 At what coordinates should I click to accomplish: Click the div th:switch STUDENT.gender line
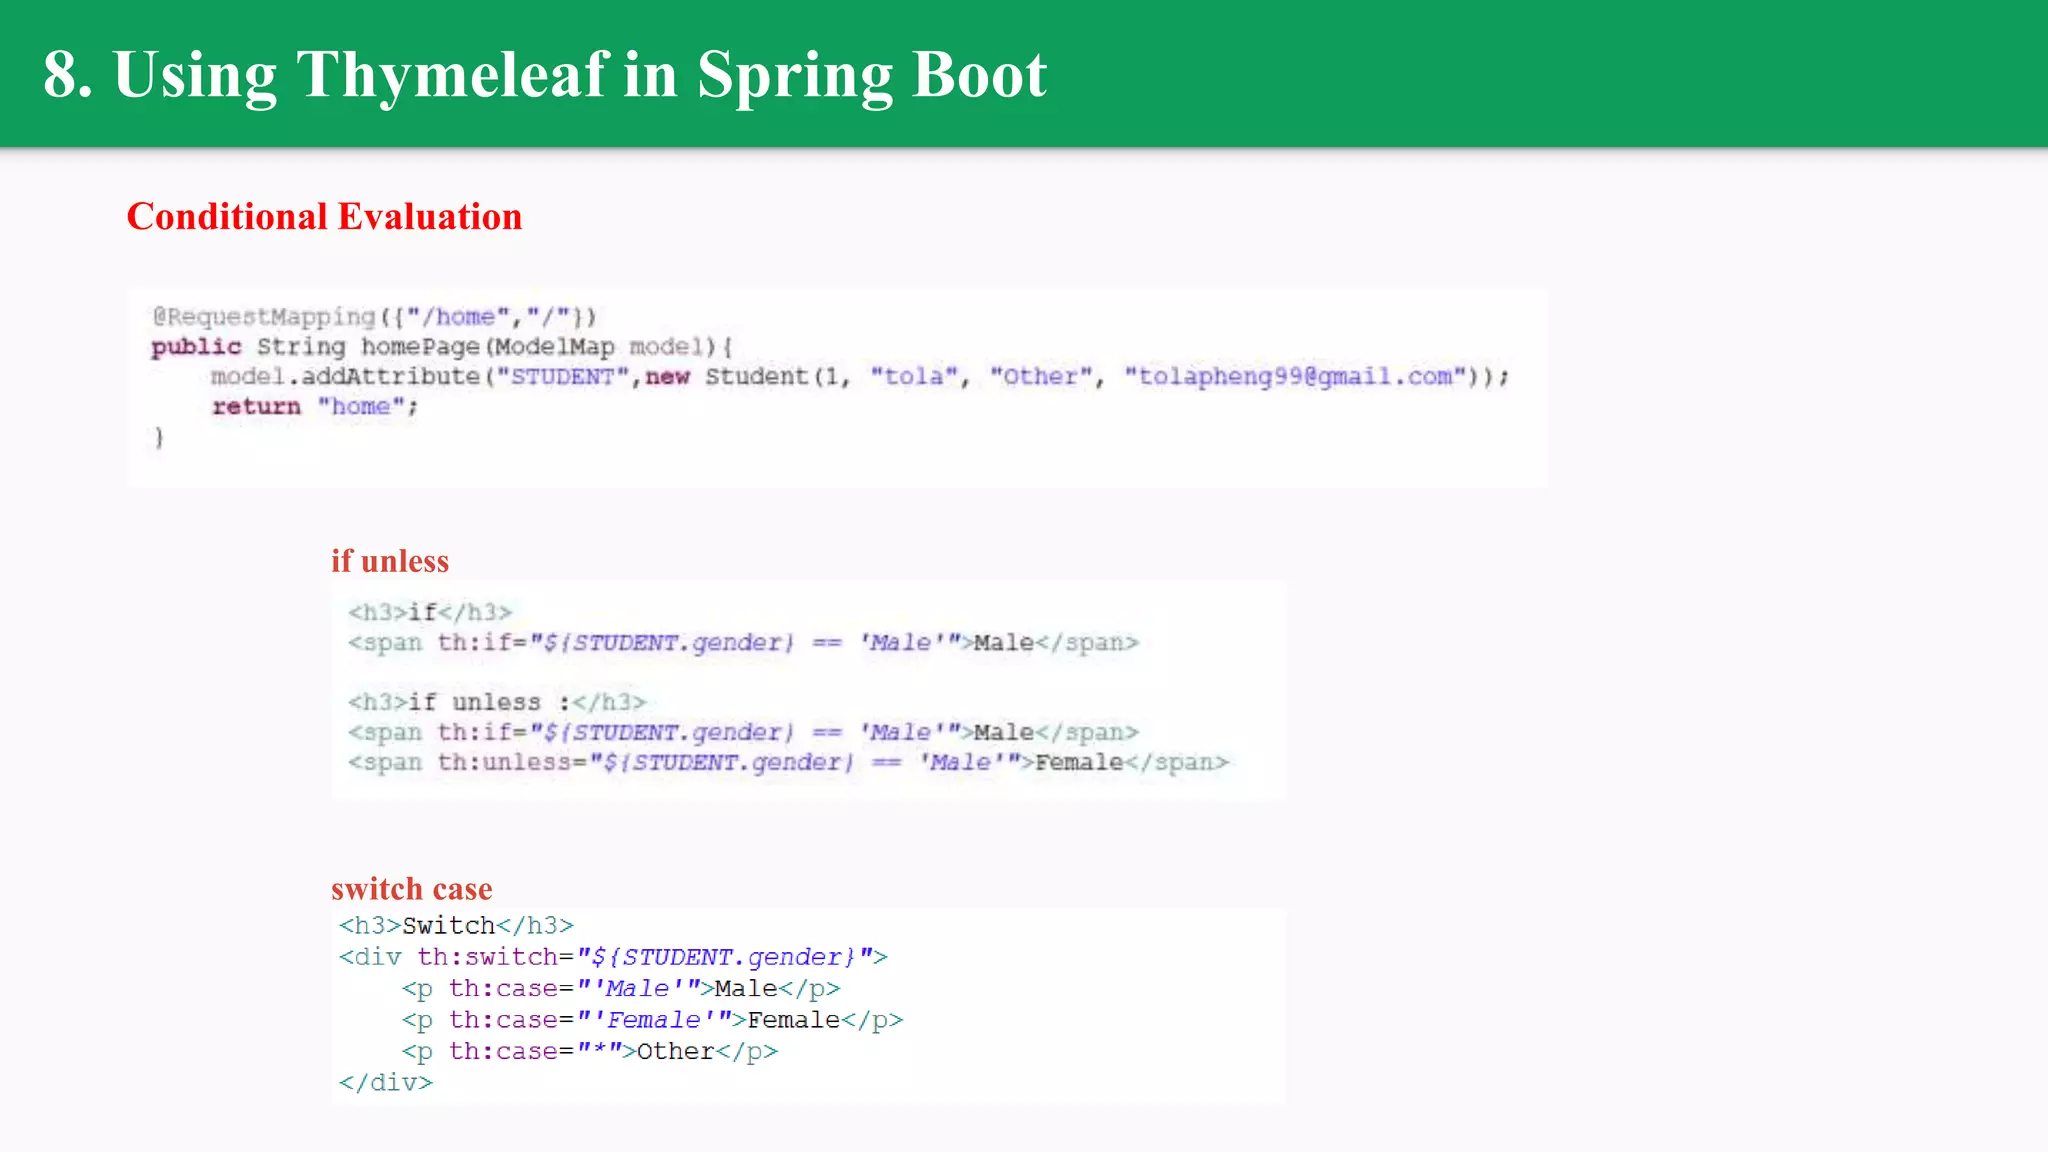point(613,957)
